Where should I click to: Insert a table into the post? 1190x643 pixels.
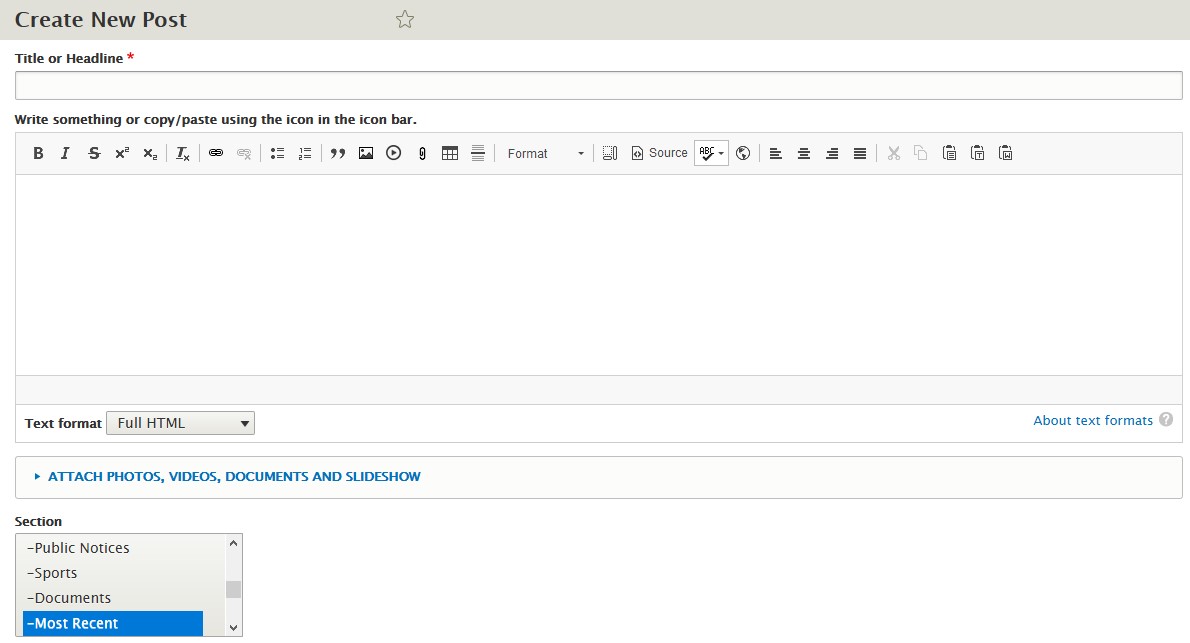450,153
